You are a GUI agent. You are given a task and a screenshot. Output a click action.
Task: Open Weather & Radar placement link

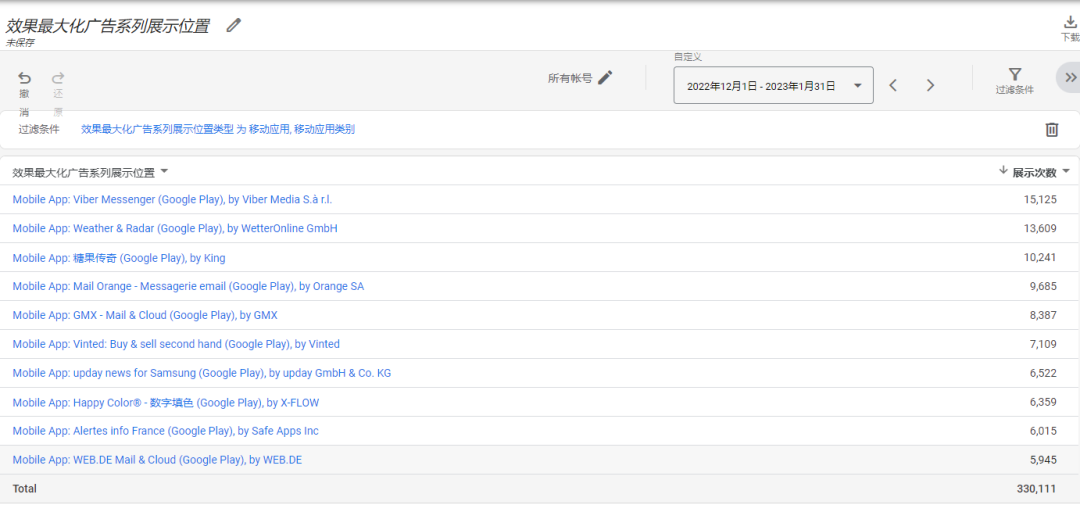tap(175, 228)
